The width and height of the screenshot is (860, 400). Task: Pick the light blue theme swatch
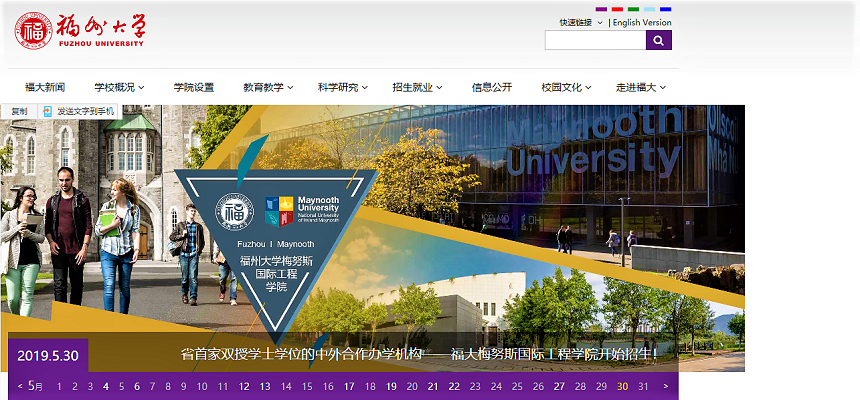(x=649, y=9)
